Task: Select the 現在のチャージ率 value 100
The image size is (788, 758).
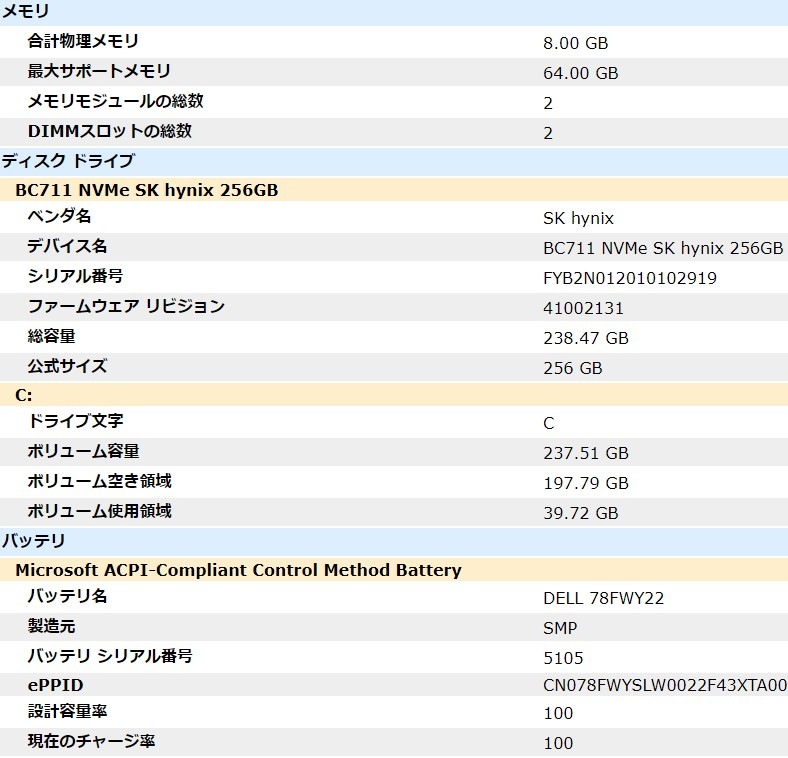Action: click(x=558, y=743)
